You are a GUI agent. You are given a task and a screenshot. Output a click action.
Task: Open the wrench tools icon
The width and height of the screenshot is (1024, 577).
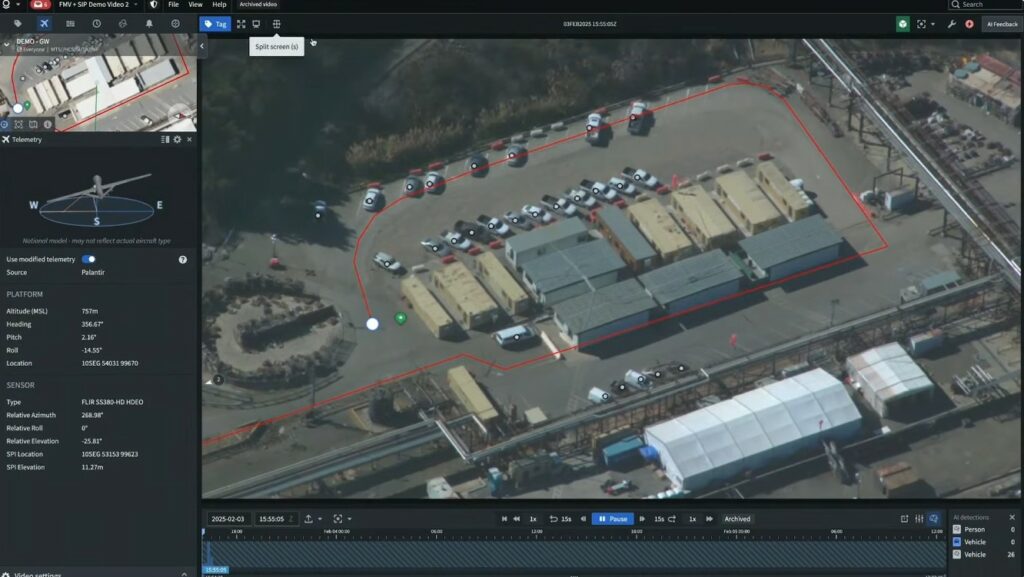coord(952,23)
